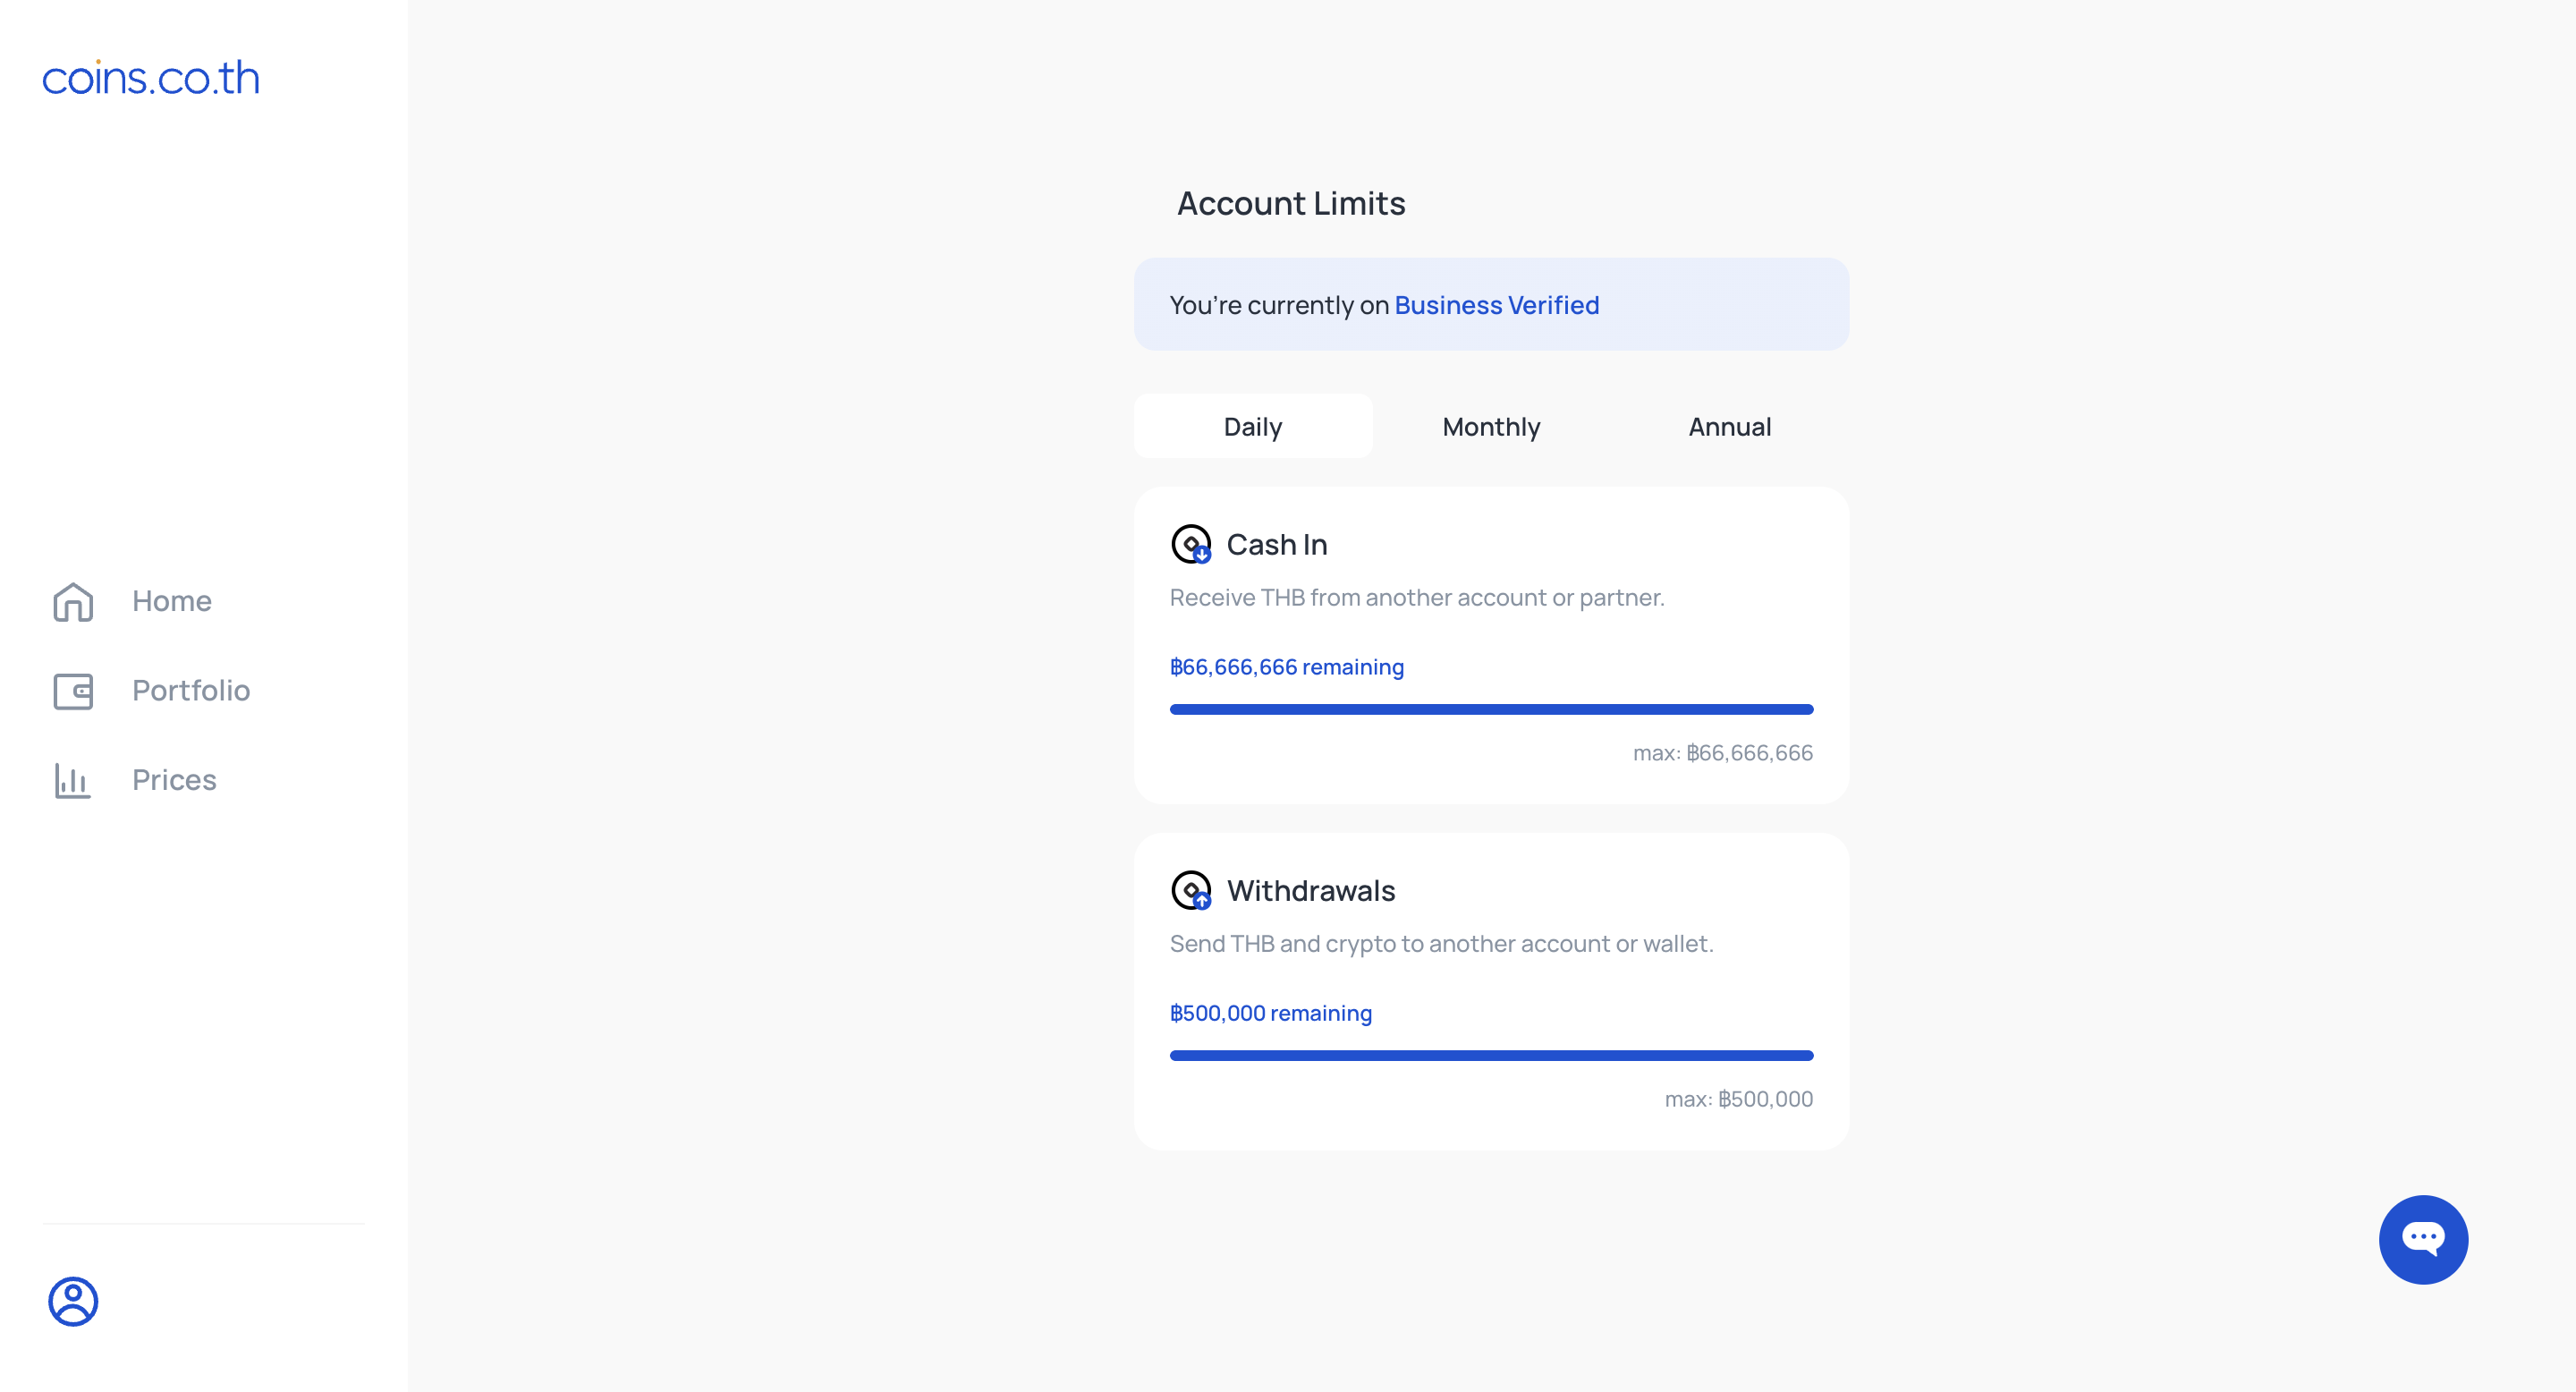Open the Home icon in sidebar
This screenshot has width=2576, height=1392.
point(73,601)
